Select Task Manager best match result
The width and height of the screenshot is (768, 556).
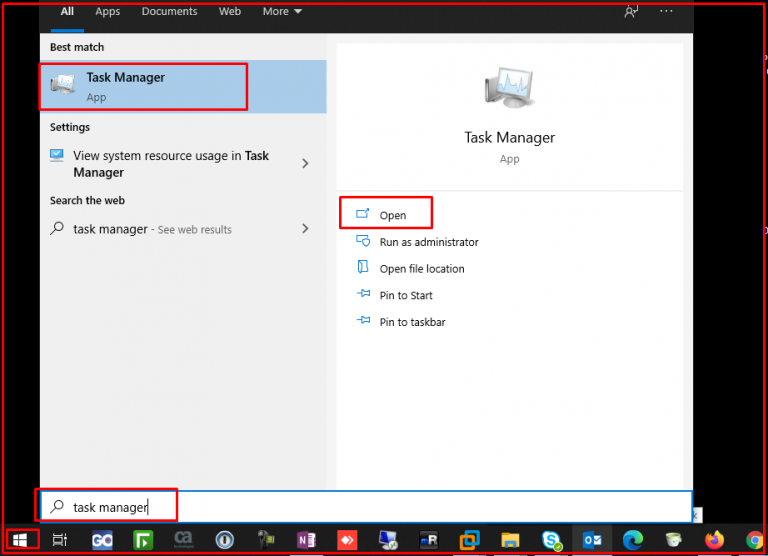coord(183,87)
